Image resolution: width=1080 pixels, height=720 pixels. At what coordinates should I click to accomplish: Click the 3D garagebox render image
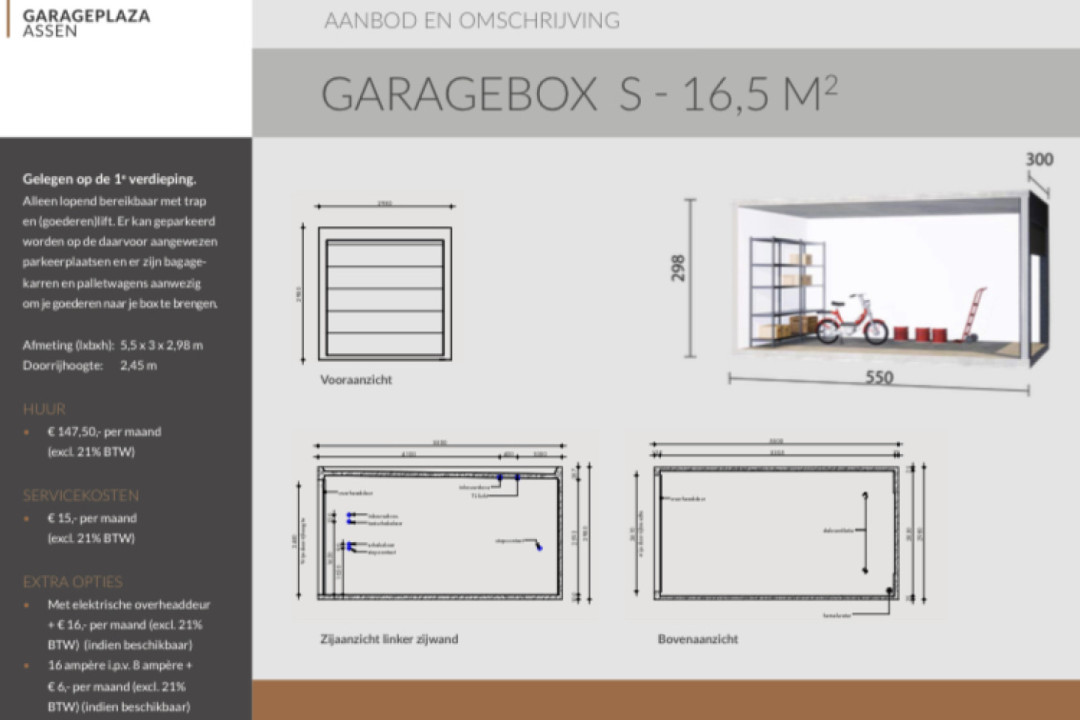pos(890,277)
